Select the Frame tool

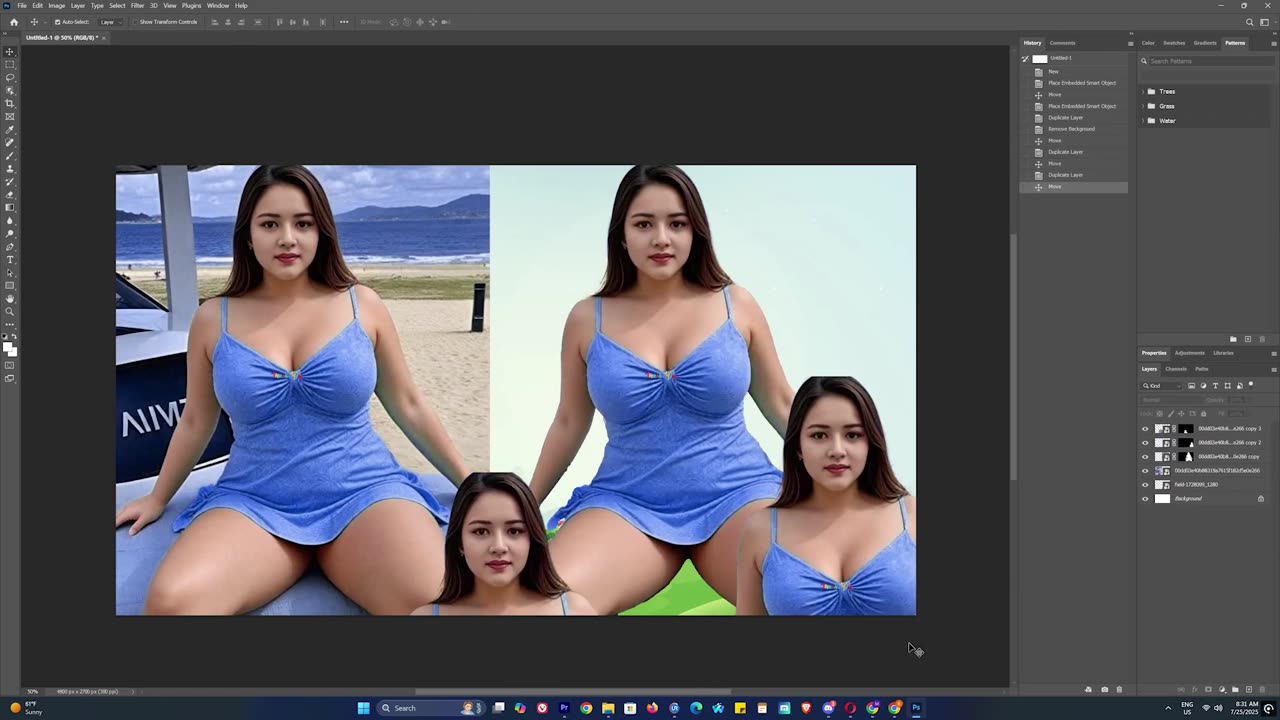pos(10,117)
